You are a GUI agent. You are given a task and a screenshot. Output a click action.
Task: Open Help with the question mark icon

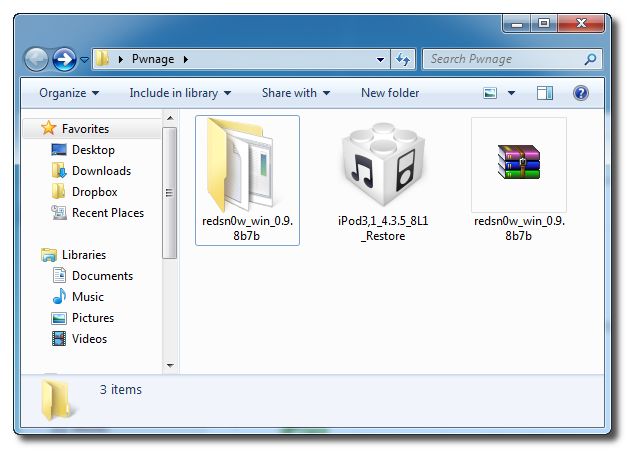pos(581,93)
